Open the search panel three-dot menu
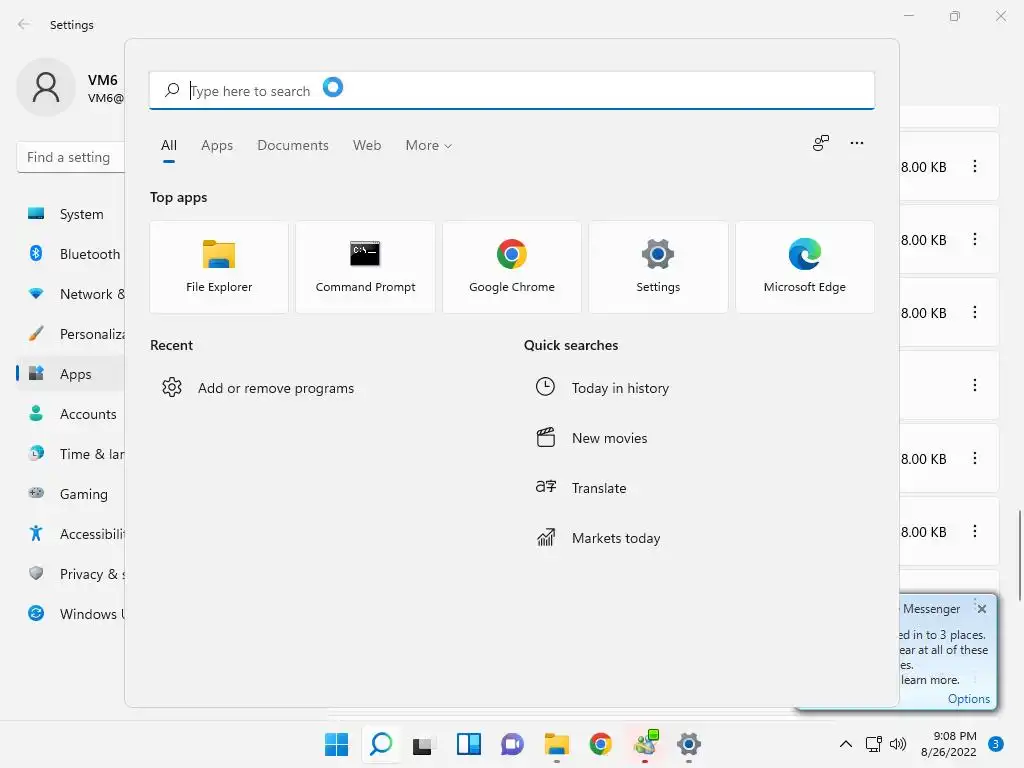The height and width of the screenshot is (768, 1024). click(857, 143)
